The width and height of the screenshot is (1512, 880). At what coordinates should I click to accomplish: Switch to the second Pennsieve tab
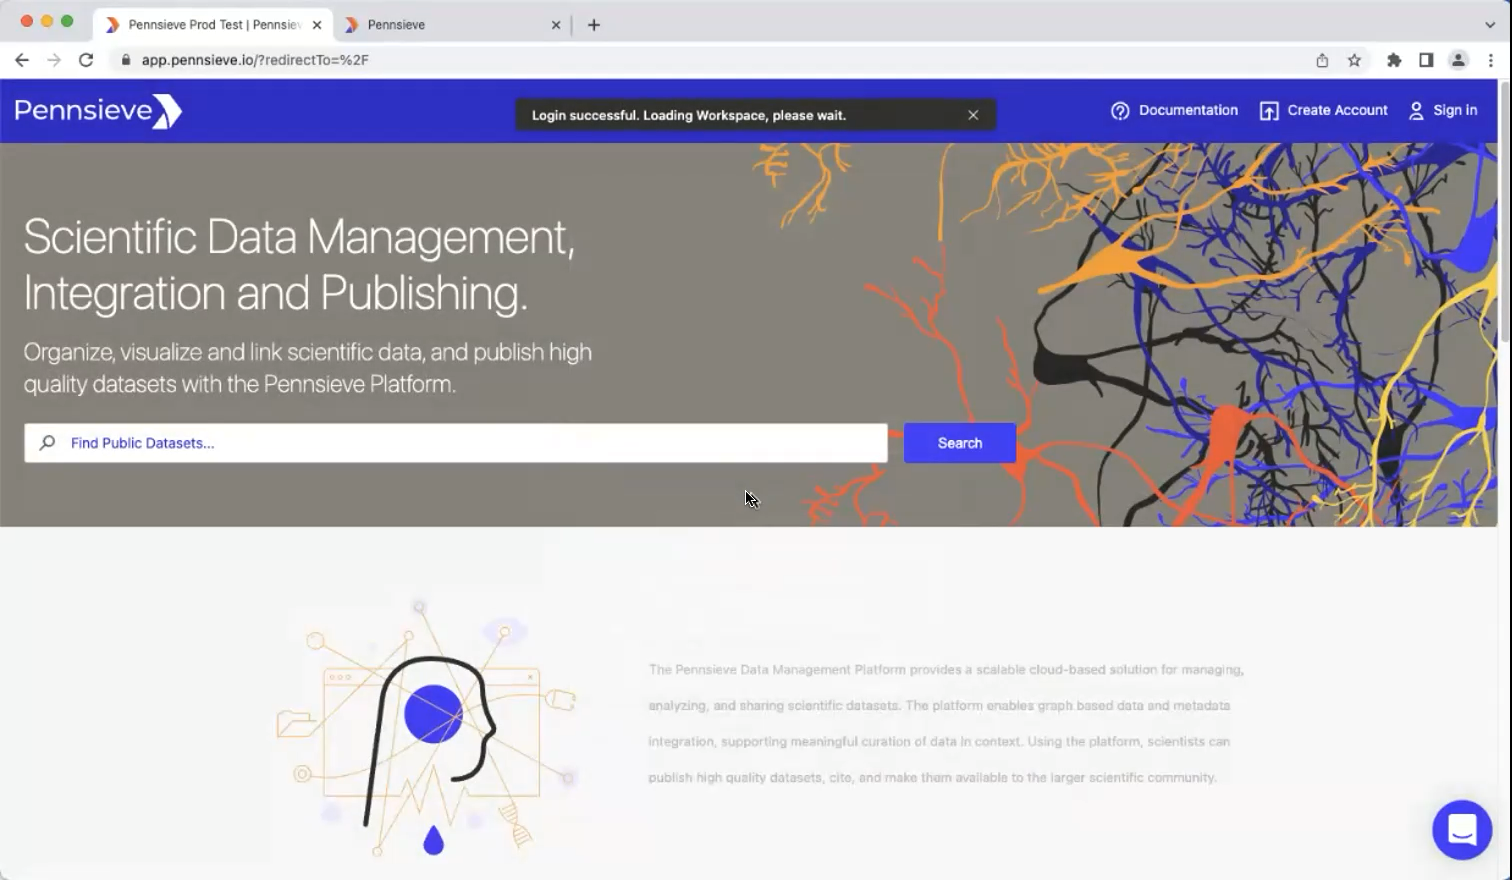tap(452, 25)
